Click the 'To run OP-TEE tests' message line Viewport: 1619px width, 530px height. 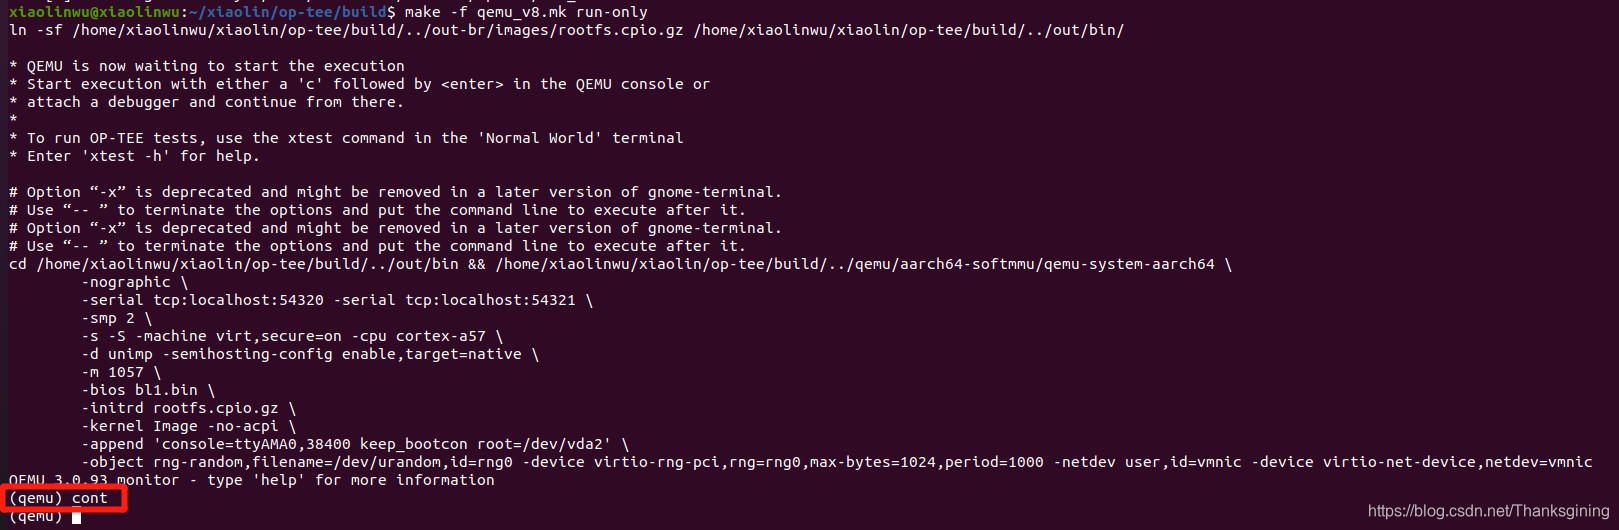(346, 138)
